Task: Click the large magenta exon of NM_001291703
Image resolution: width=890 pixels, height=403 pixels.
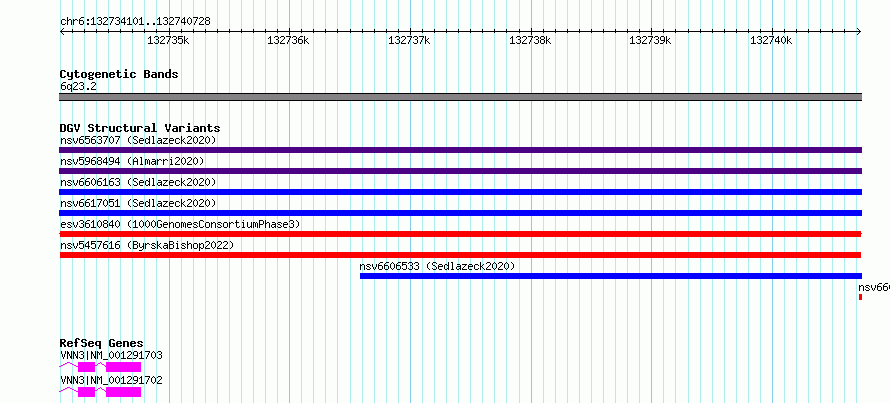Action: point(123,367)
